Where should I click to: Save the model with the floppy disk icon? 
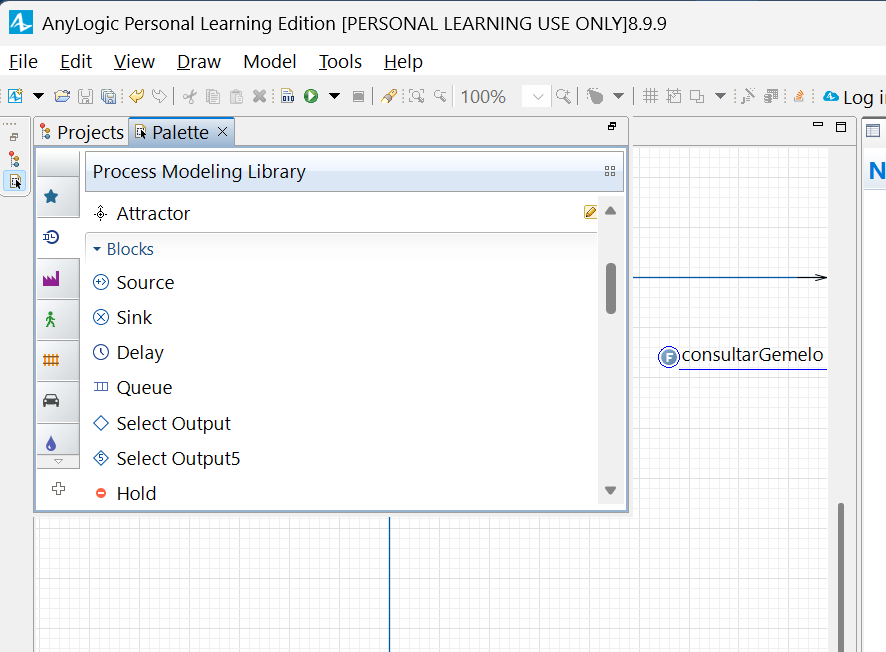[x=85, y=97]
